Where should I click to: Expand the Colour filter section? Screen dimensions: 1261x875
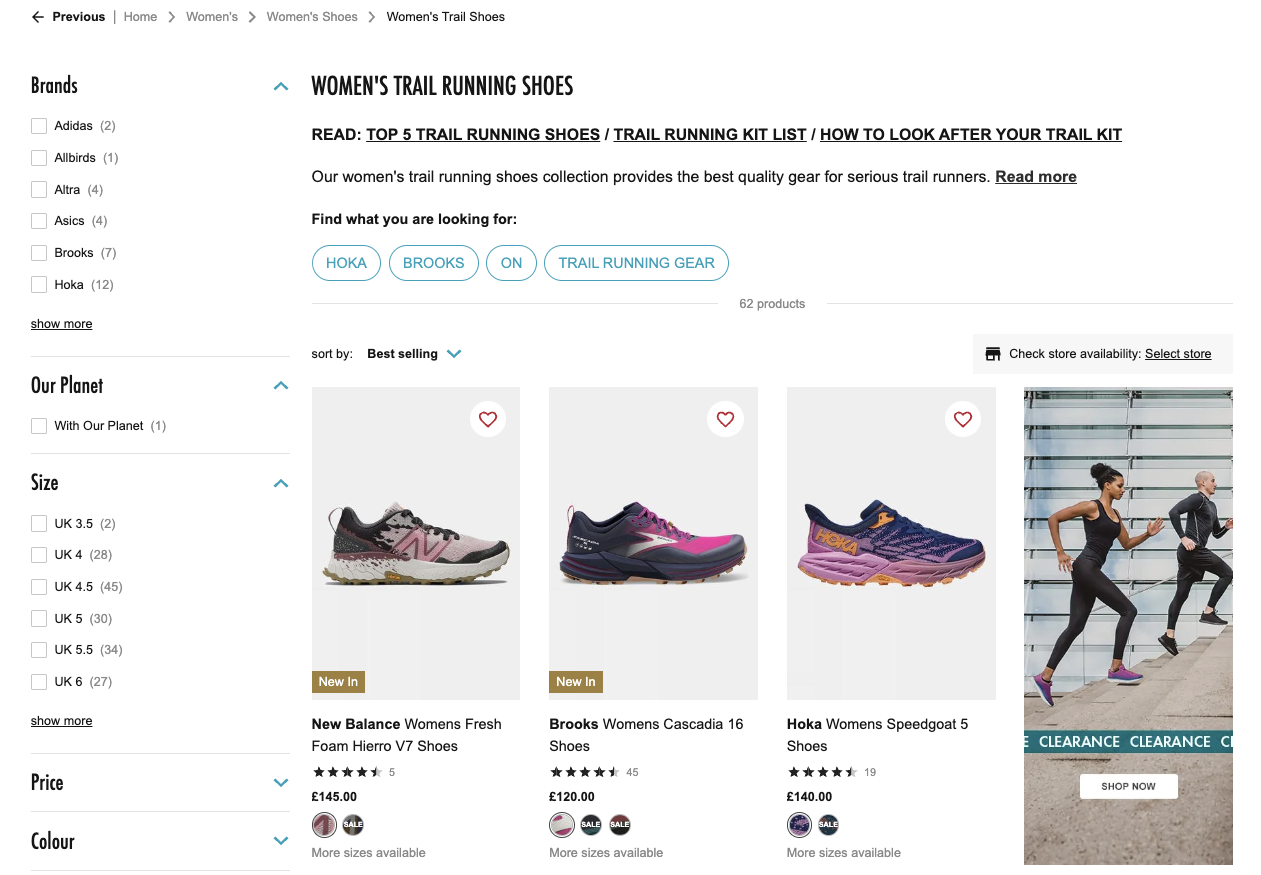pyautogui.click(x=281, y=842)
